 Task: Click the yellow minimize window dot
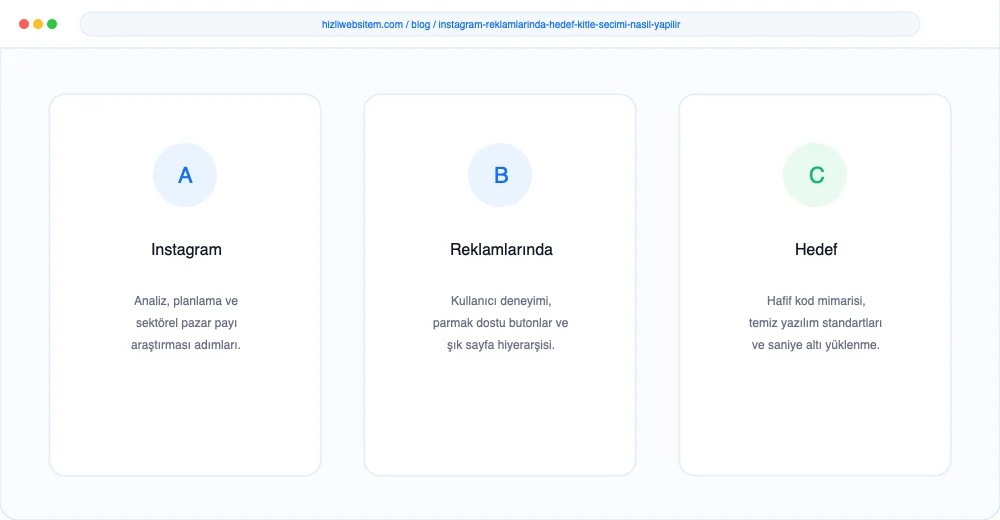tap(38, 24)
